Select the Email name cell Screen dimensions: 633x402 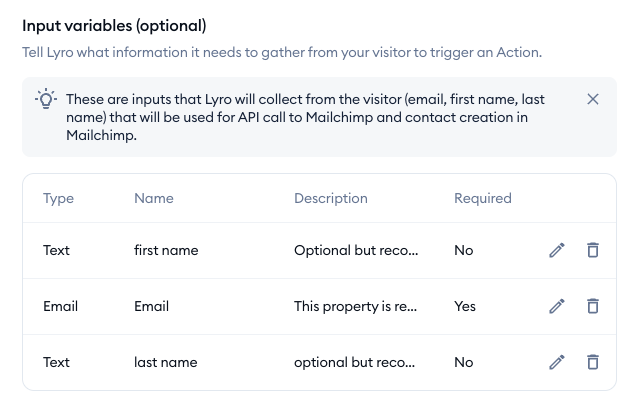(x=151, y=306)
